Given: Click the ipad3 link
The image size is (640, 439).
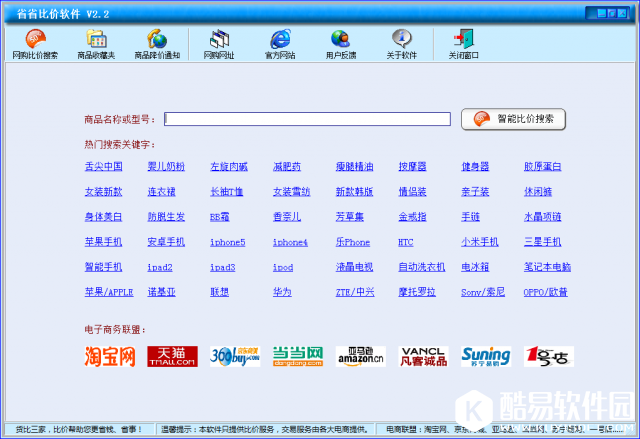Looking at the screenshot, I should pos(223,268).
